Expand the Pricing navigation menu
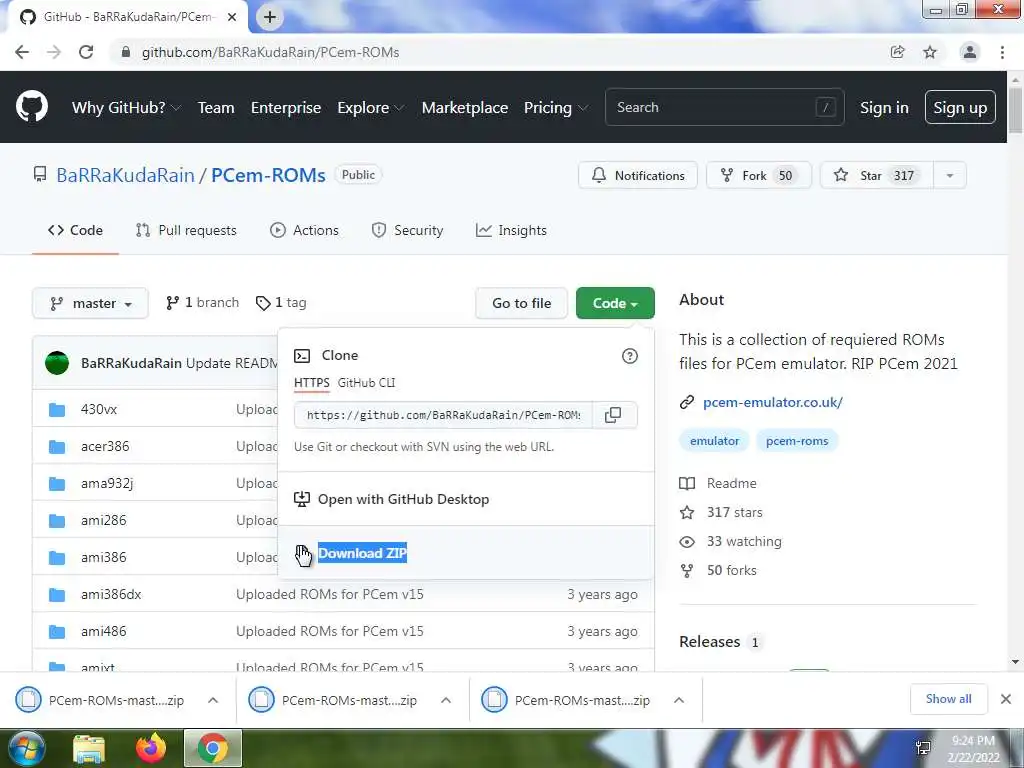The image size is (1024, 768). (x=556, y=108)
